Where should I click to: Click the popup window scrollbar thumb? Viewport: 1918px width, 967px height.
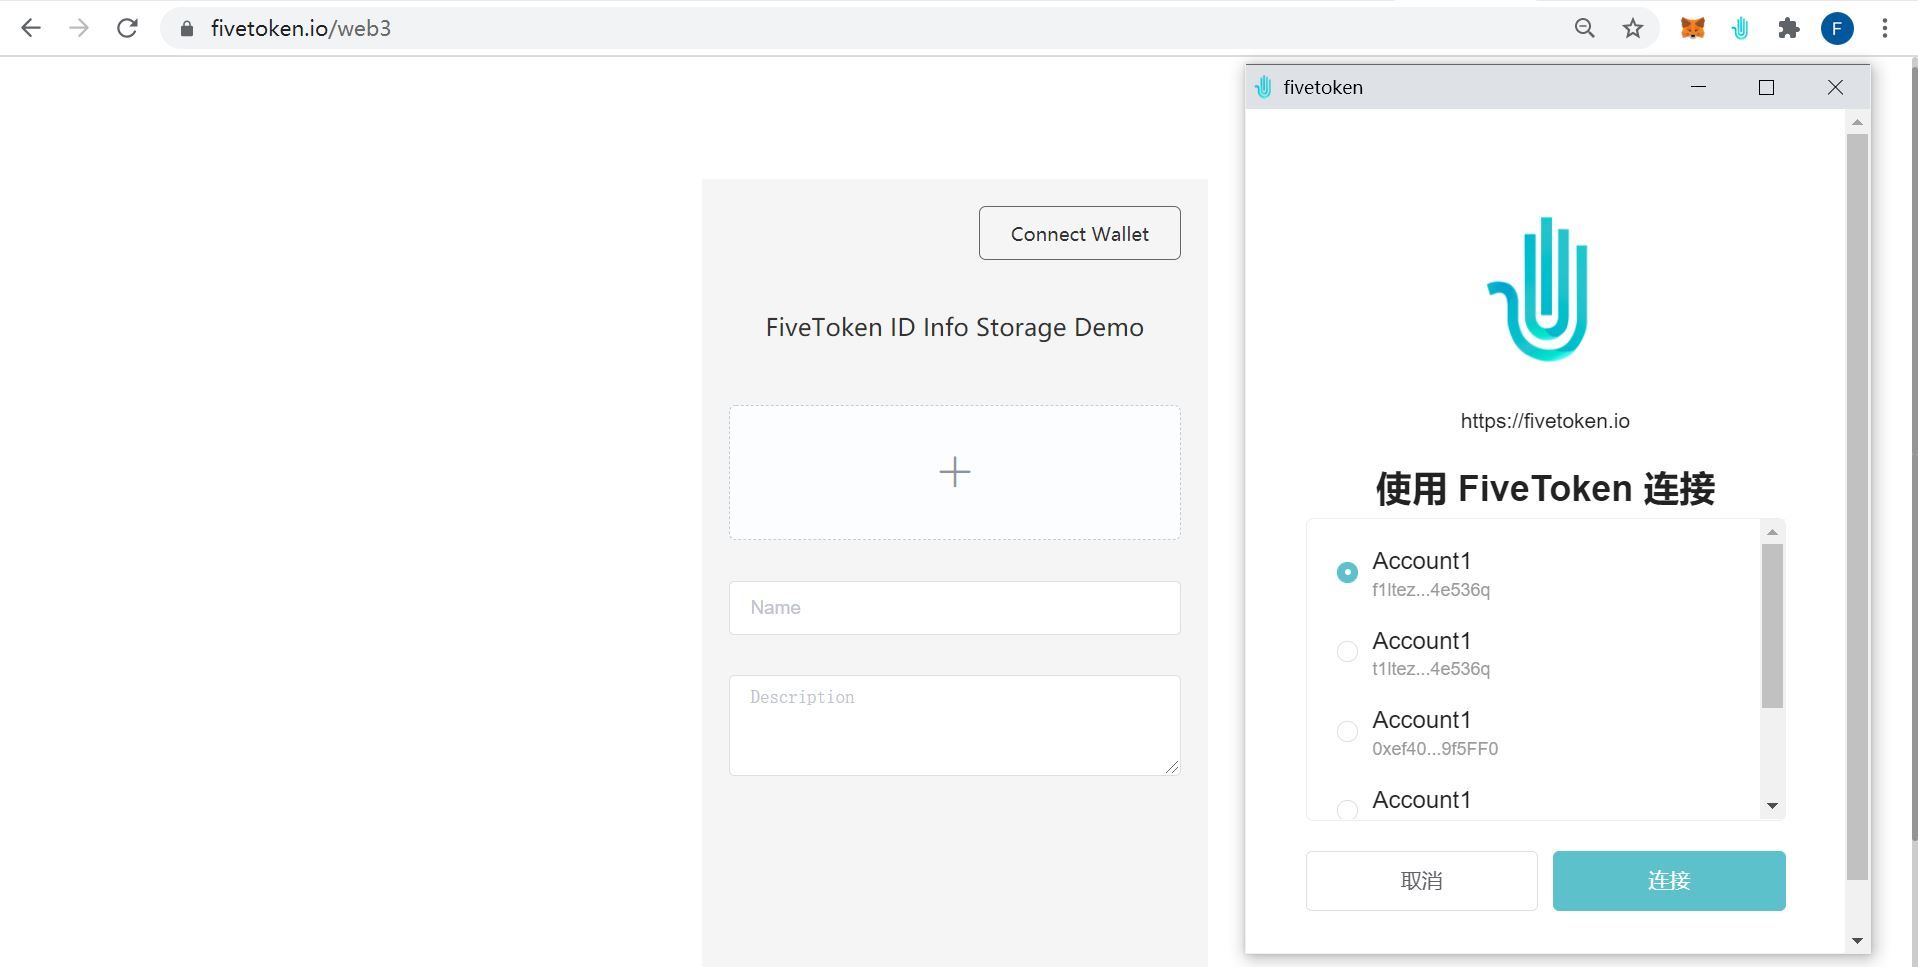[x=1858, y=507]
